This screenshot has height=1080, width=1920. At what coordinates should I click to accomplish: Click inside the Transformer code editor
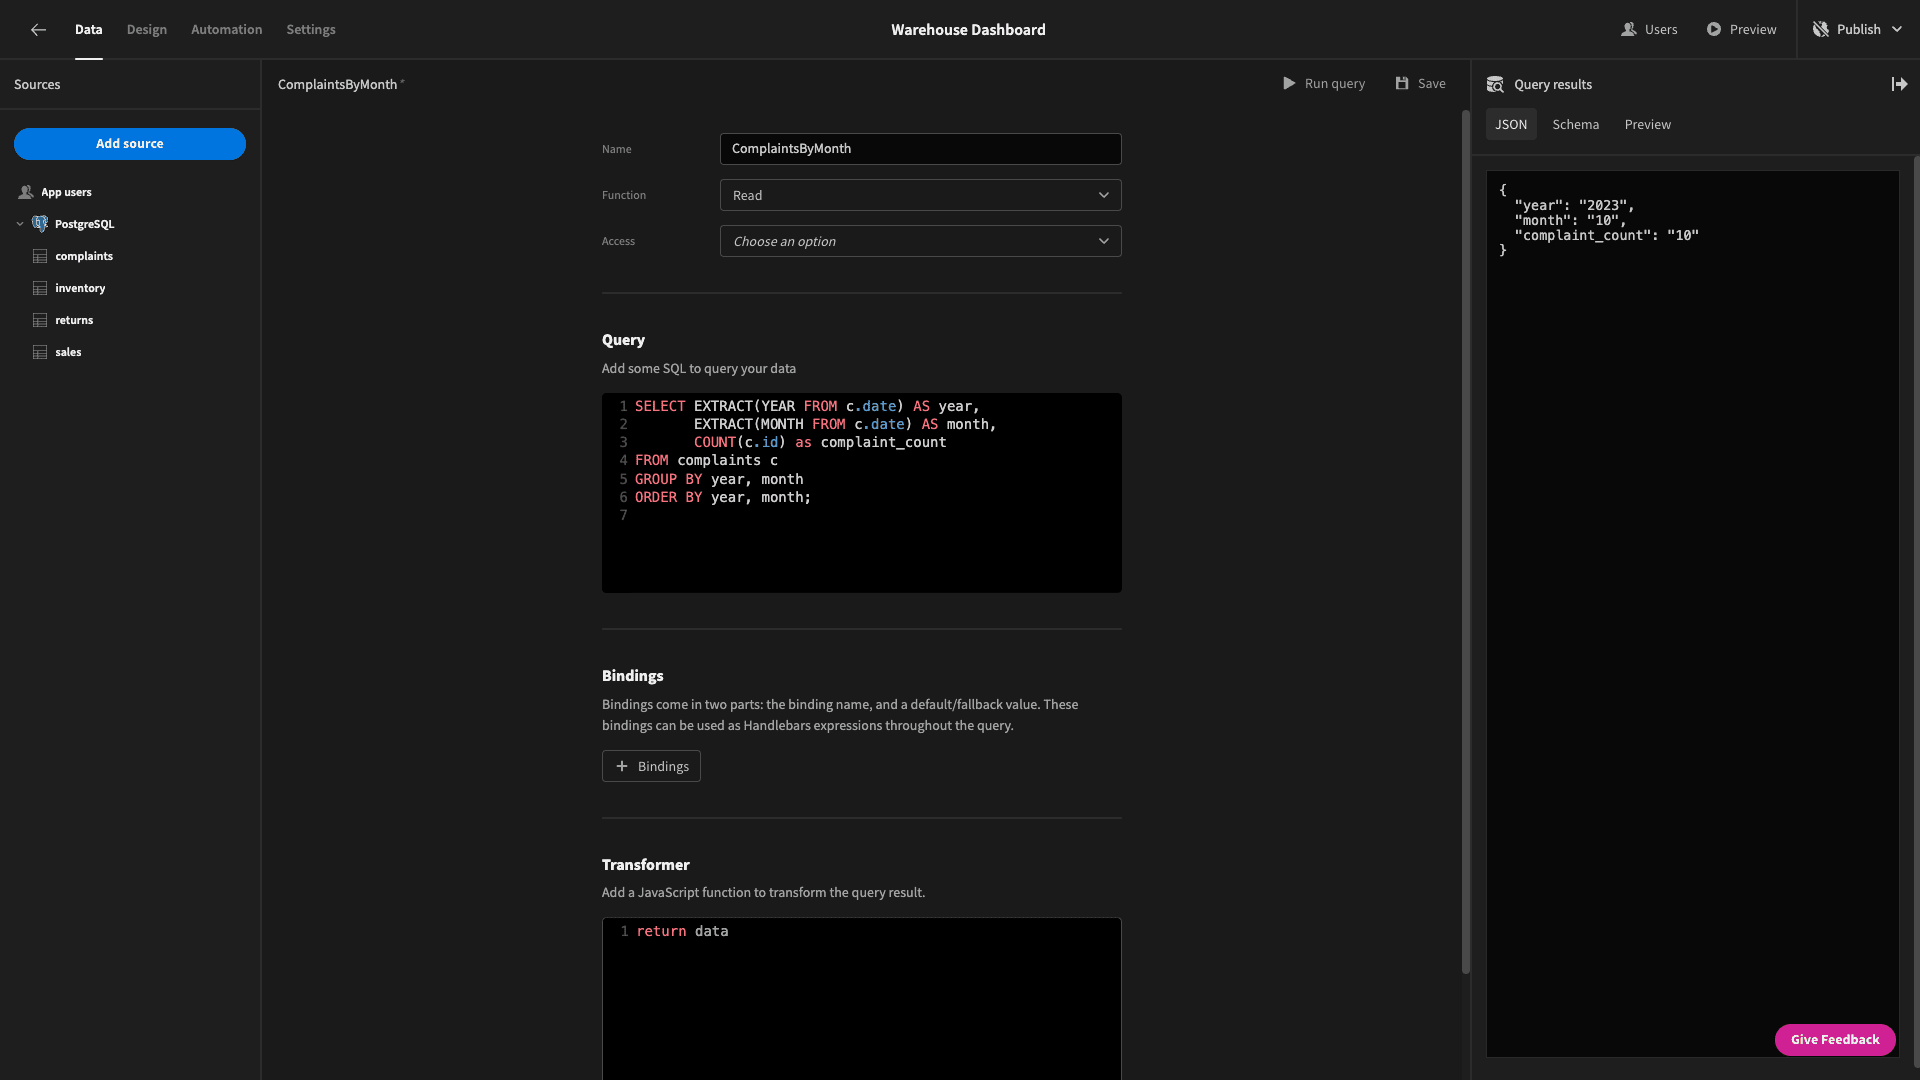pyautogui.click(x=861, y=998)
